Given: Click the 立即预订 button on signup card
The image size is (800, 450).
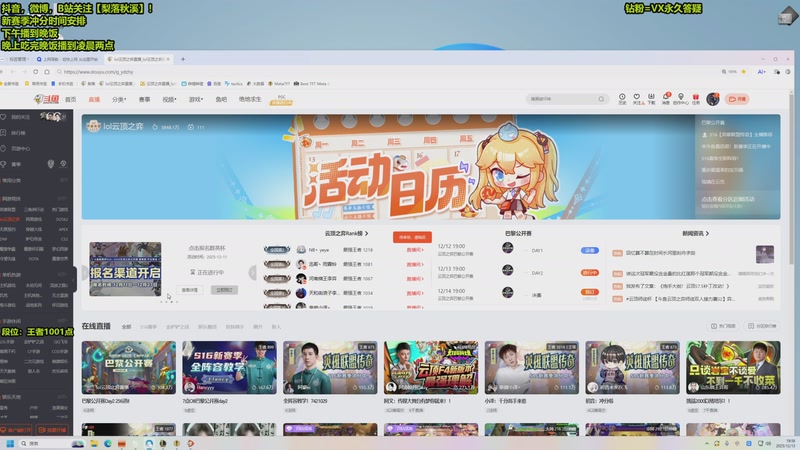Looking at the screenshot, I should point(224,290).
